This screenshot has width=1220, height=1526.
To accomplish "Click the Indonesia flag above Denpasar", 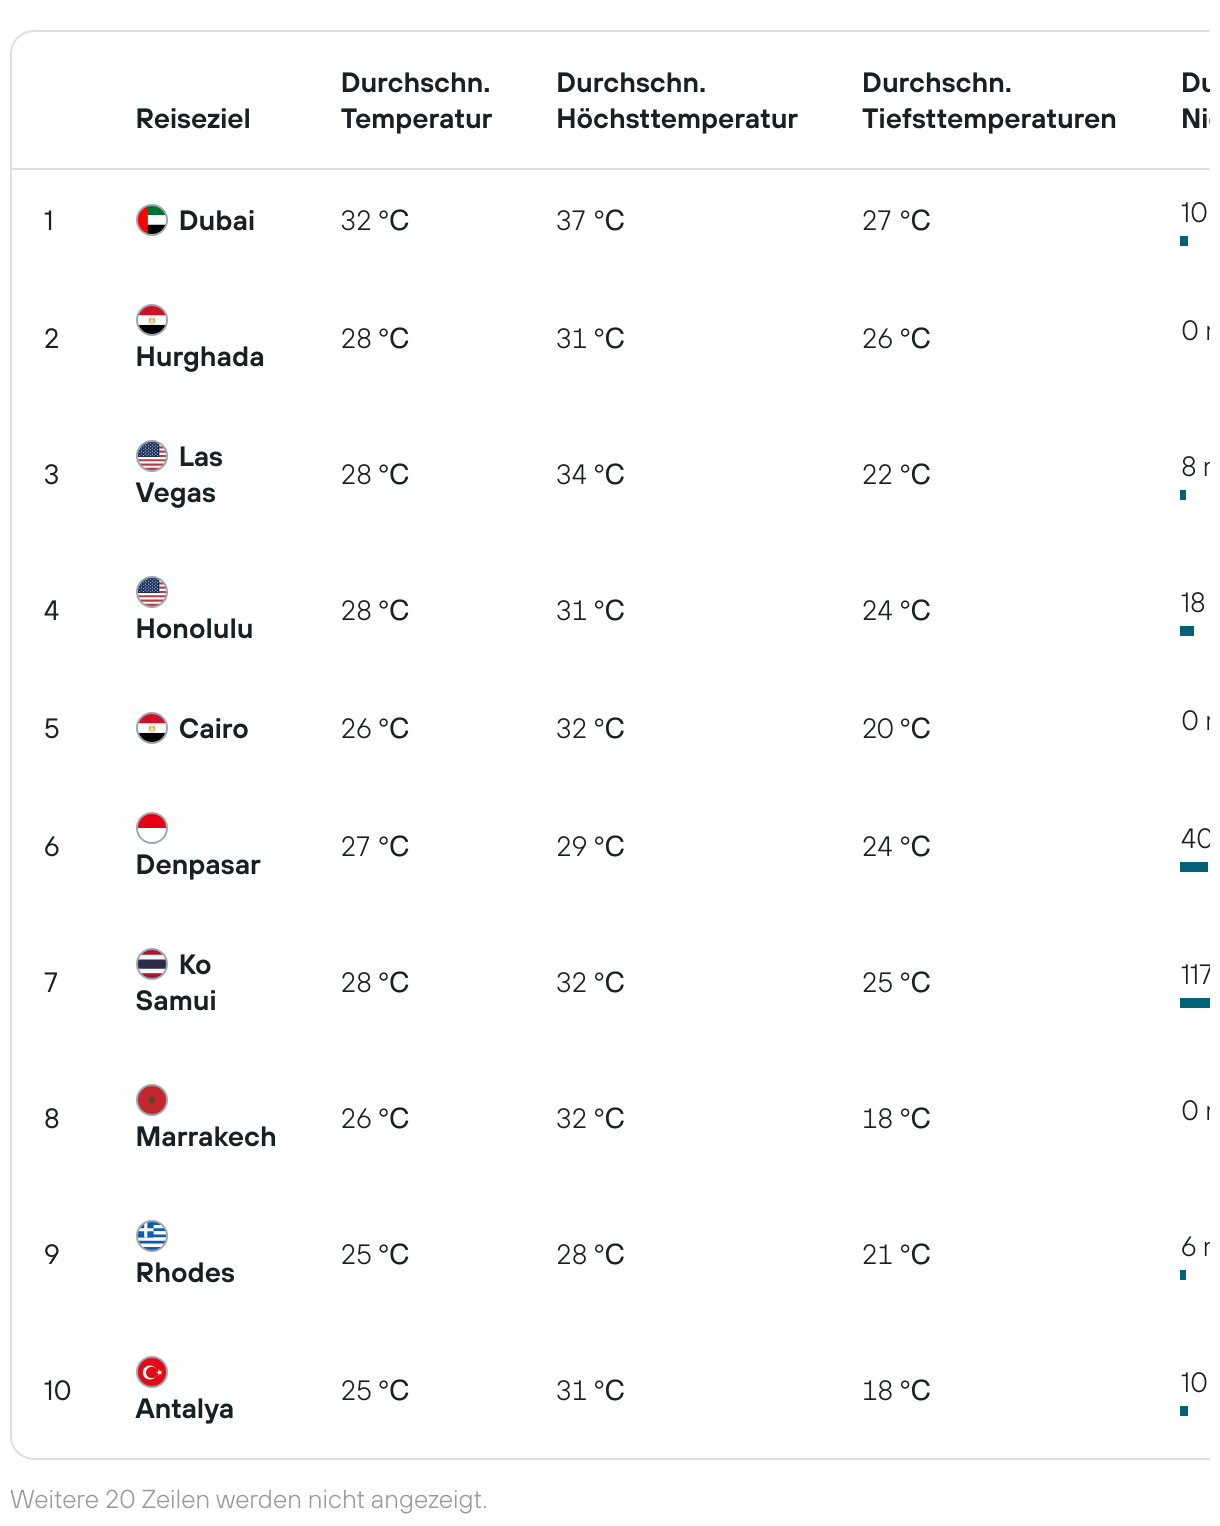I will click(x=152, y=828).
